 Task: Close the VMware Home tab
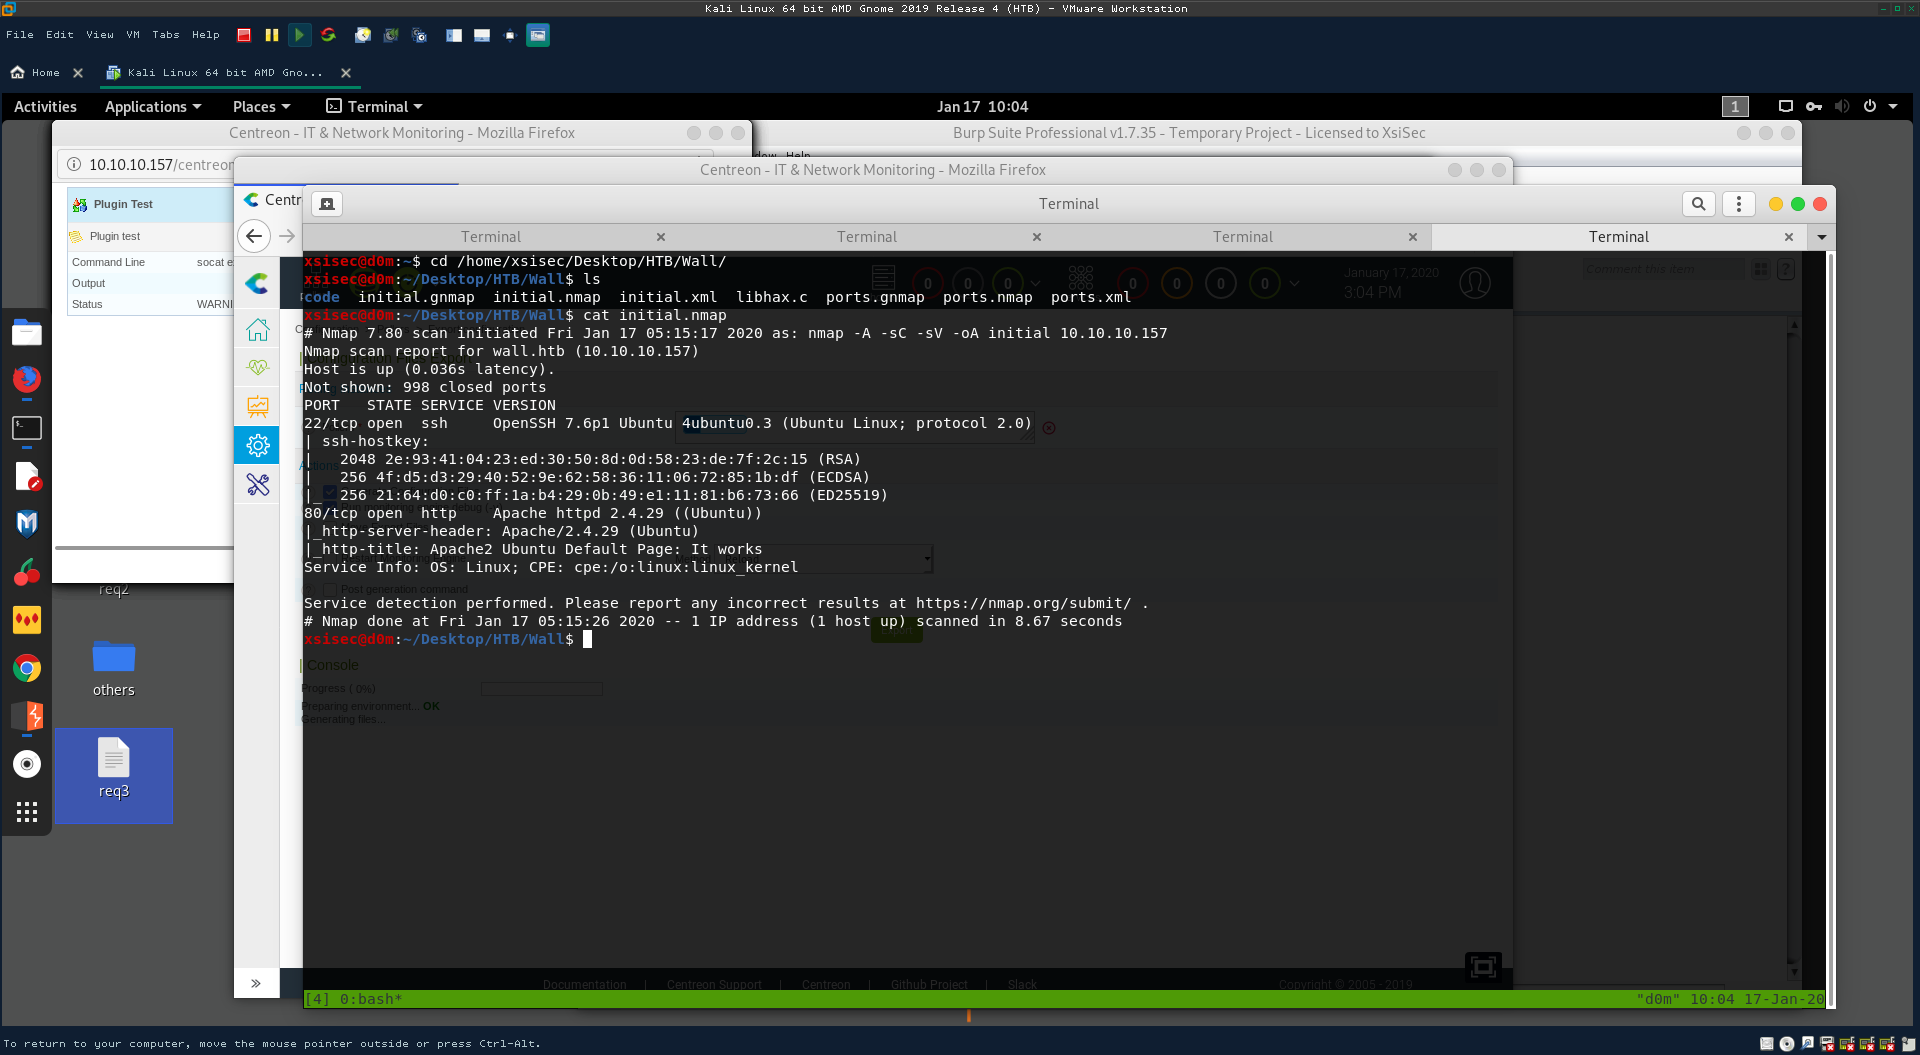tap(78, 73)
